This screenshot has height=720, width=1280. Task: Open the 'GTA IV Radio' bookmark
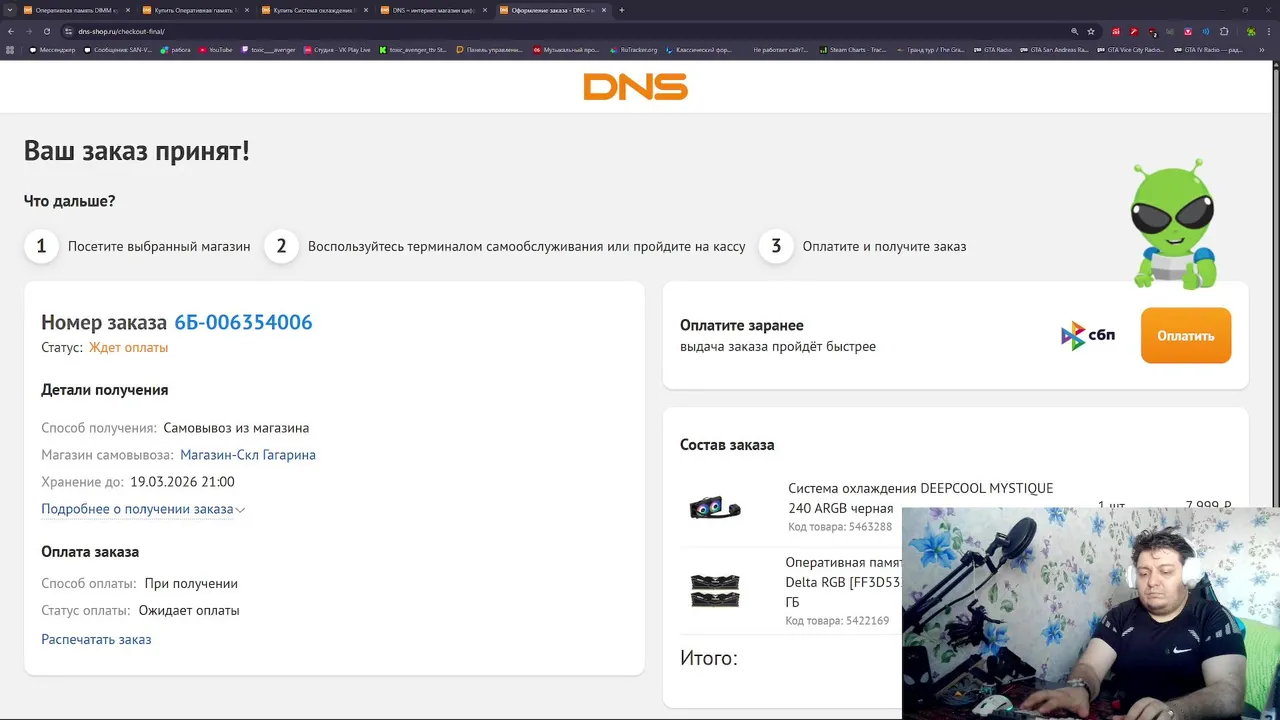(1207, 49)
